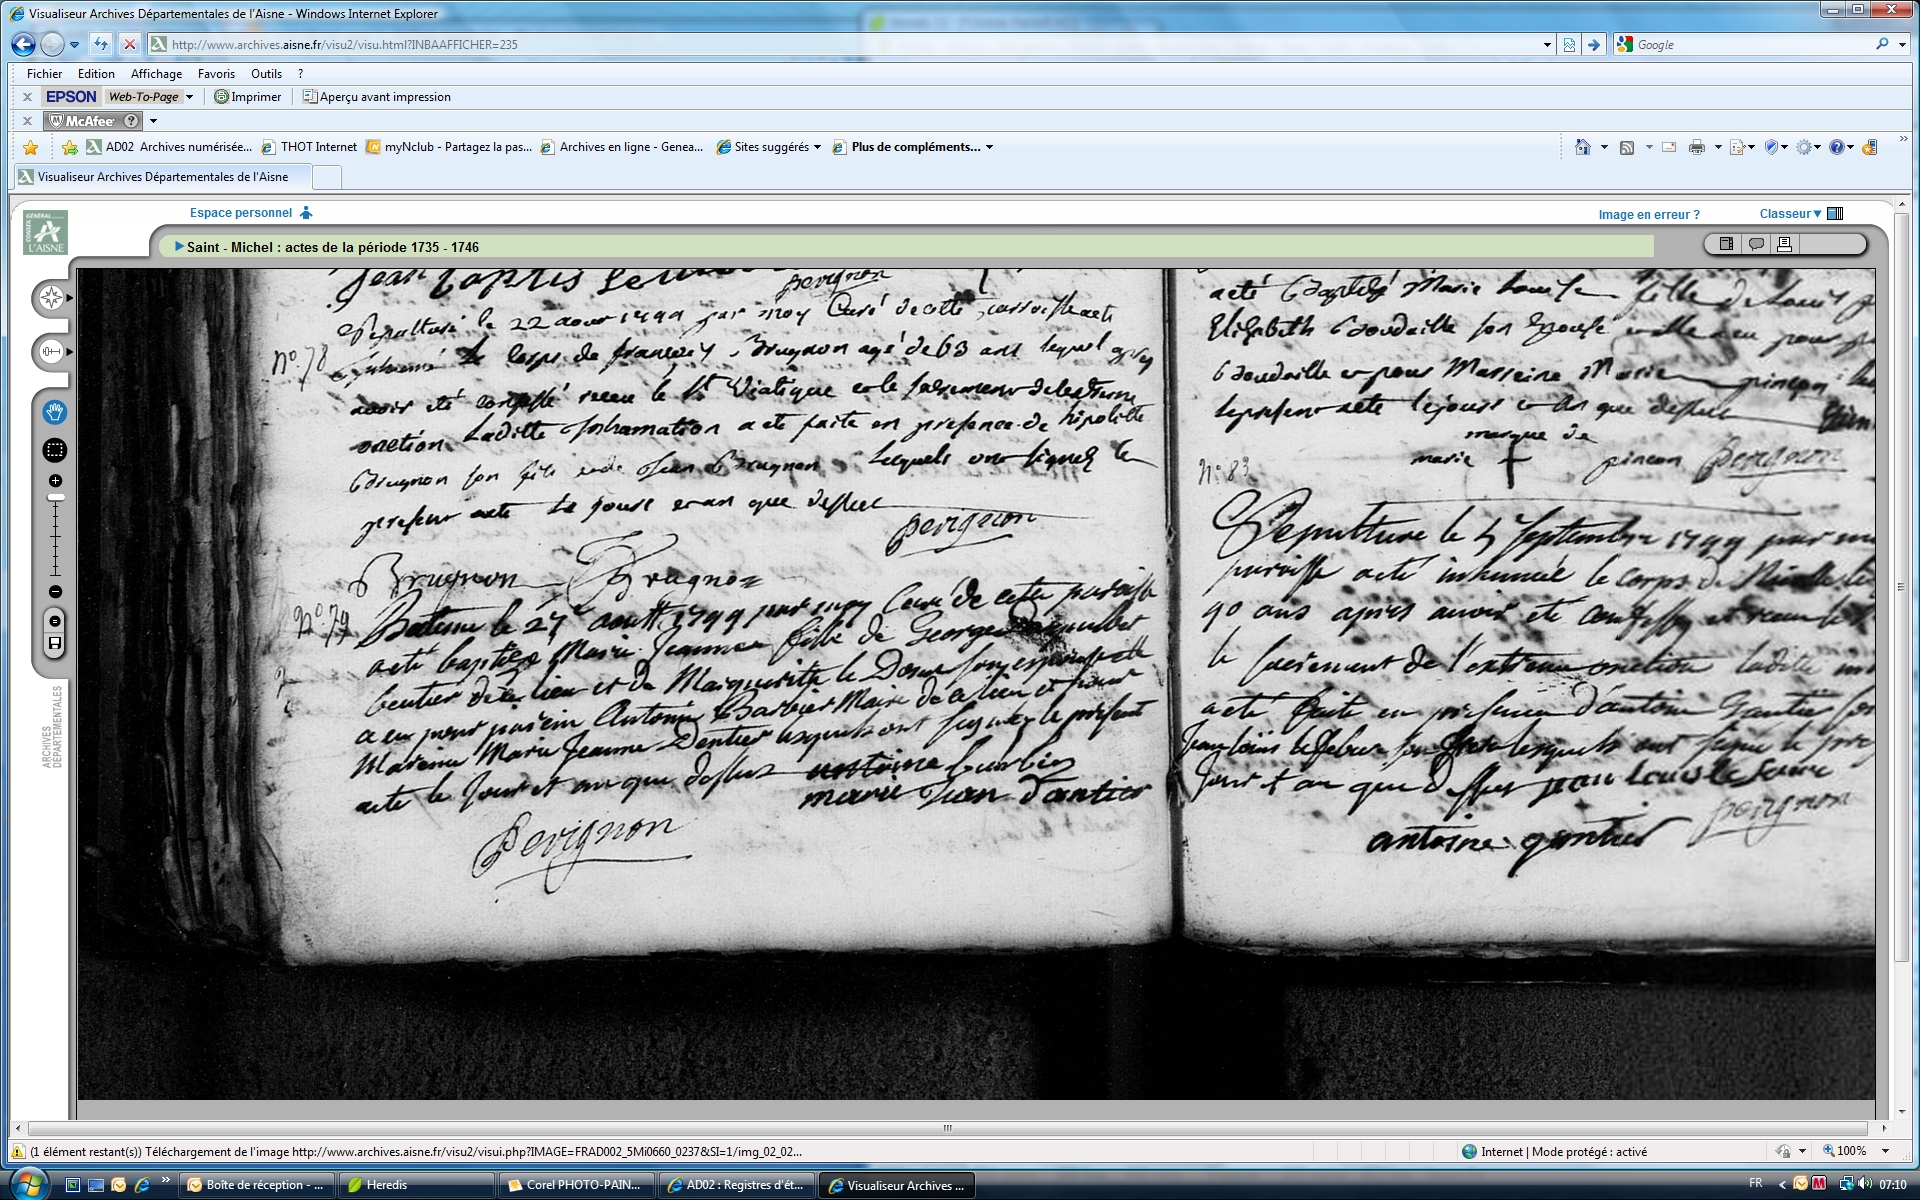Open the Espace personnel link

pos(241,213)
